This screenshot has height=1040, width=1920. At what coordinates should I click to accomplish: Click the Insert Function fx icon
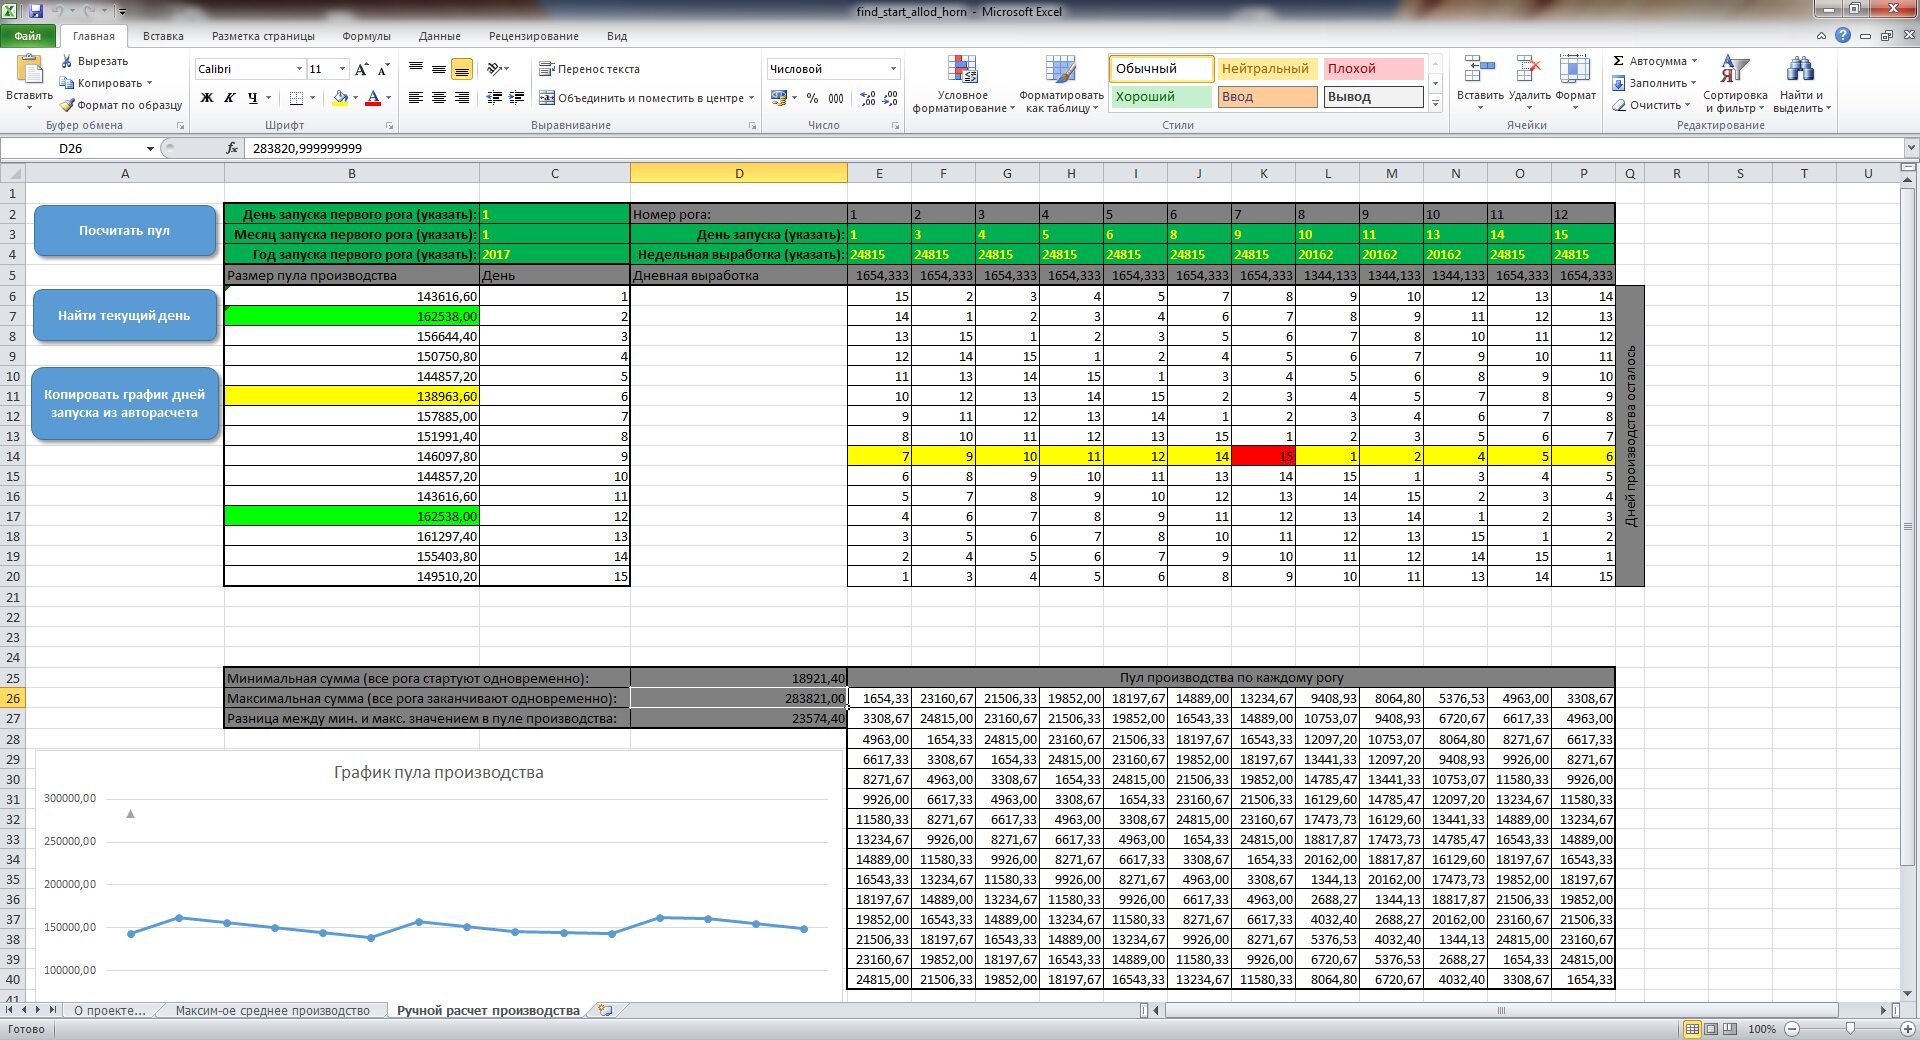(x=232, y=148)
